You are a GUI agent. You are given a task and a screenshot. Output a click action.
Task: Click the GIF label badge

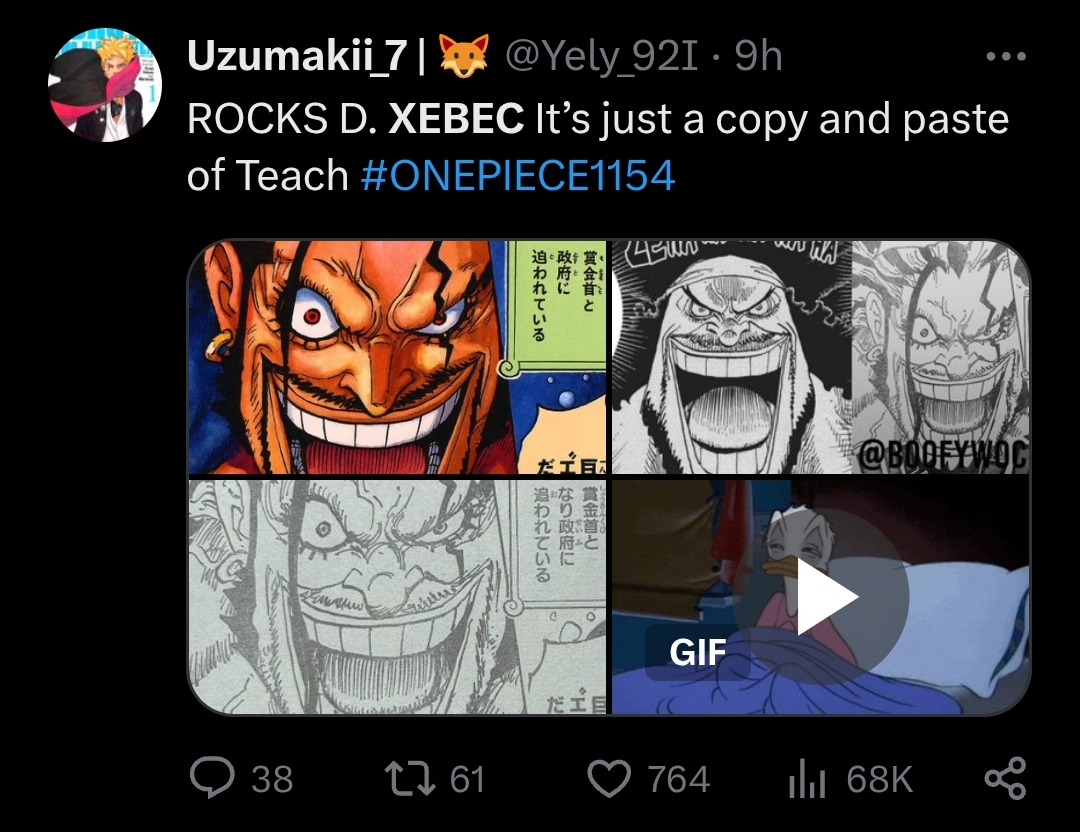697,652
